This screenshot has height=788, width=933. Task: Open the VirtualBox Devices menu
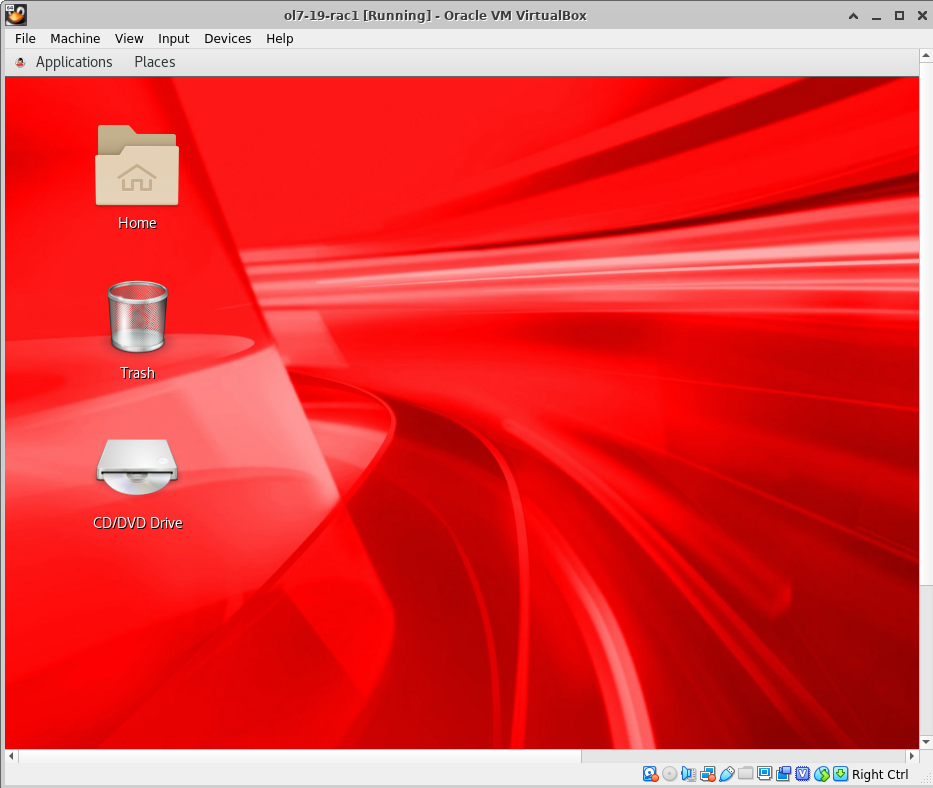(x=227, y=38)
